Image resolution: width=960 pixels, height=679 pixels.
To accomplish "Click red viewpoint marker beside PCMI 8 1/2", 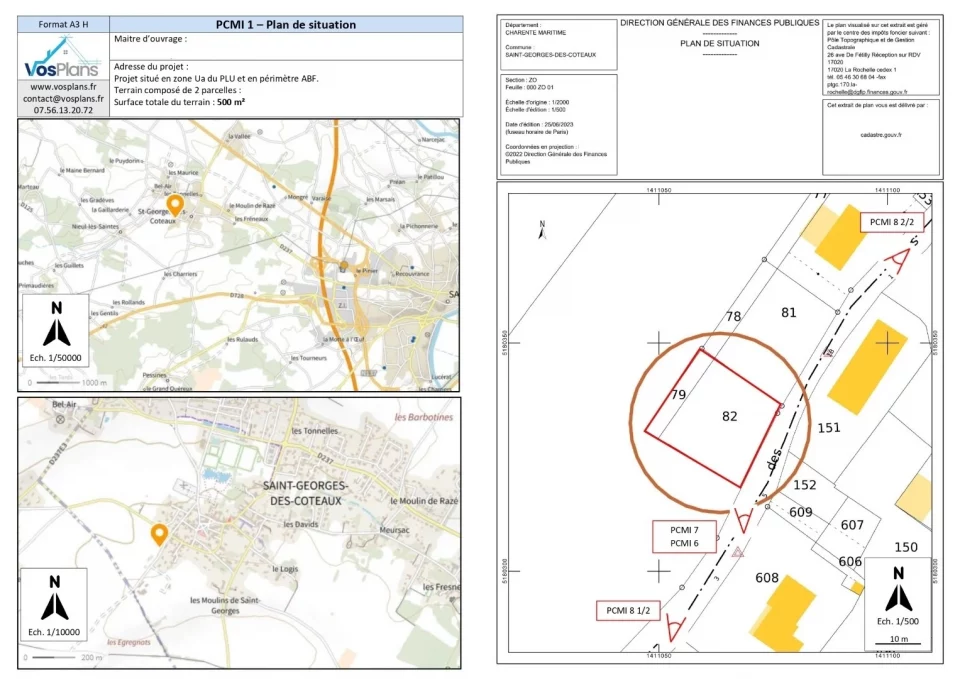I will (x=675, y=629).
